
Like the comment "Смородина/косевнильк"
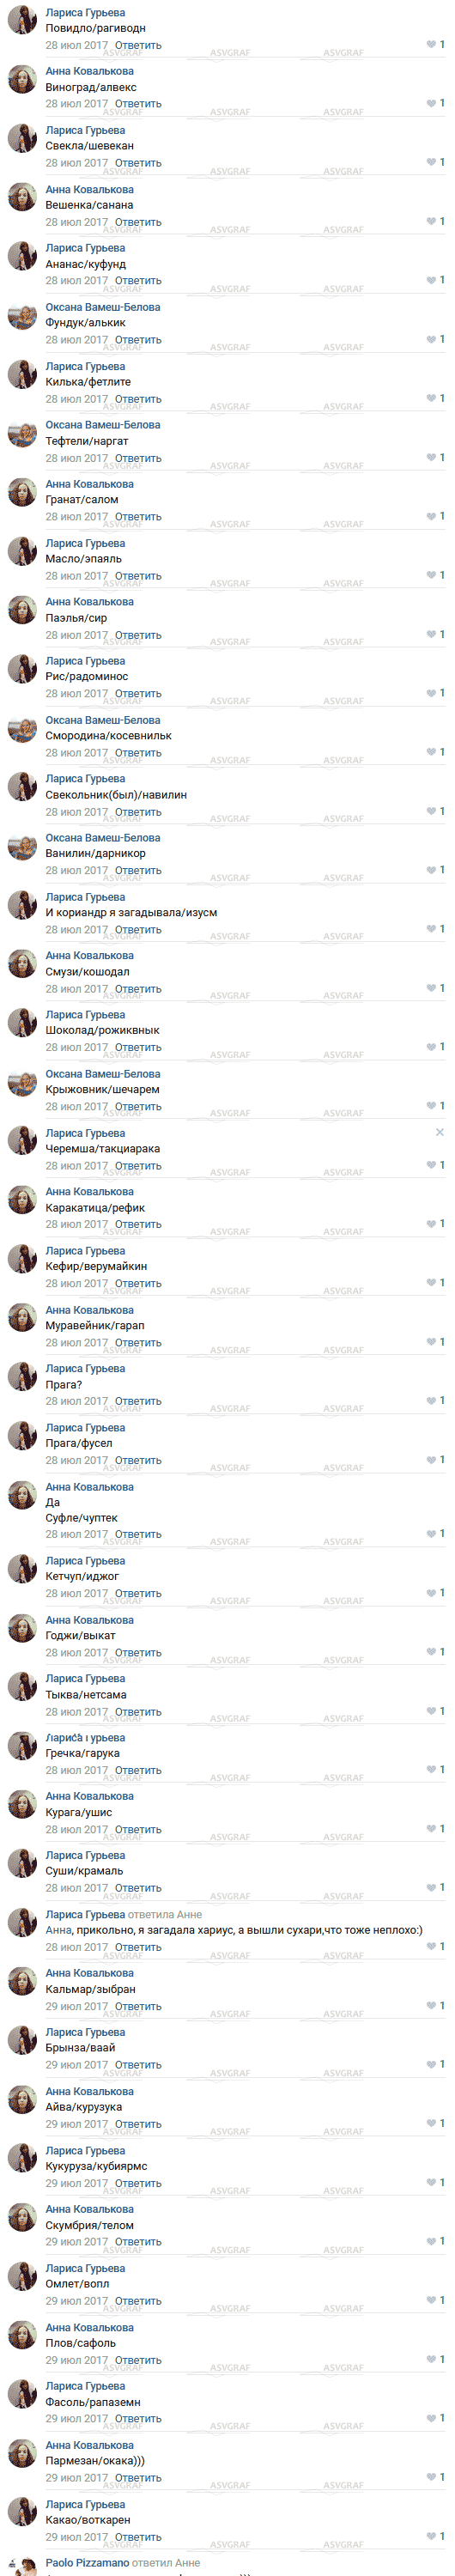point(435,753)
